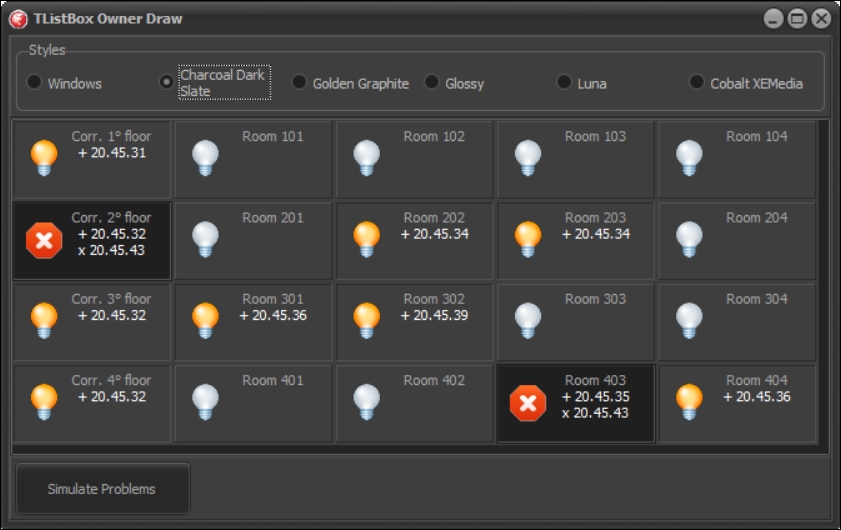Select the Windows style radio button

(x=34, y=82)
